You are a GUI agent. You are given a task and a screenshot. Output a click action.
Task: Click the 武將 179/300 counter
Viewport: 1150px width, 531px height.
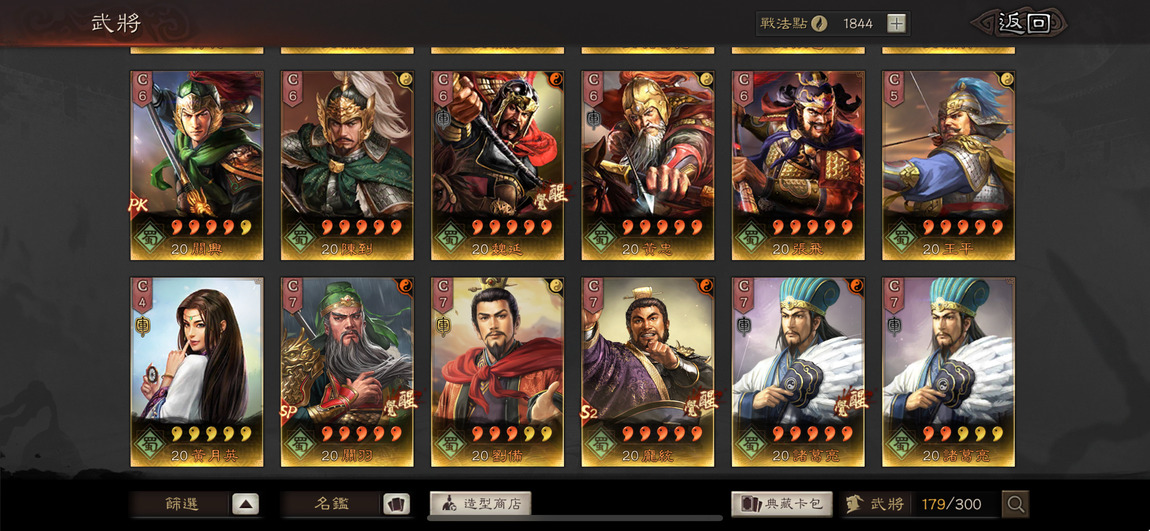click(921, 504)
